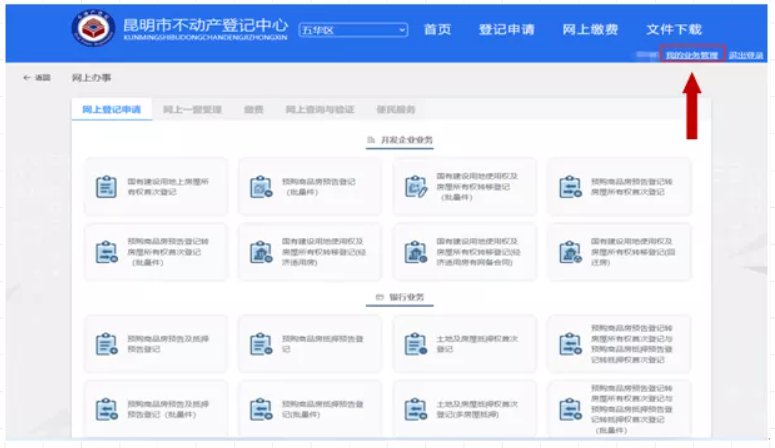Click icon of 预购商品房预告登记（批量件） card

click(x=261, y=187)
